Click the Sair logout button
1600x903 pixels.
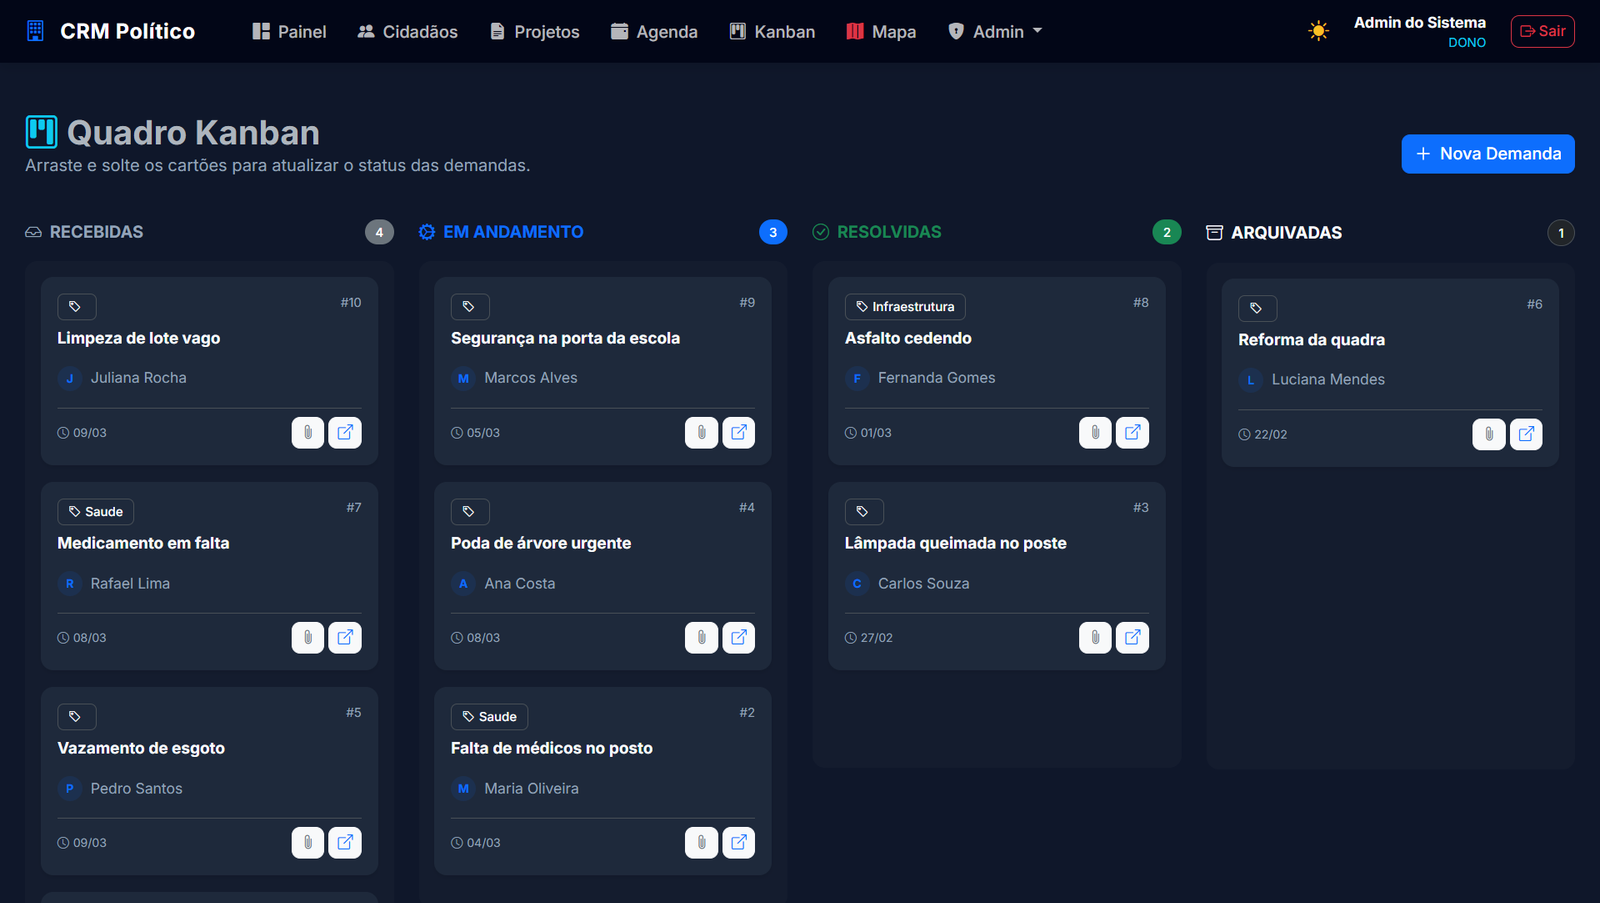pos(1542,31)
